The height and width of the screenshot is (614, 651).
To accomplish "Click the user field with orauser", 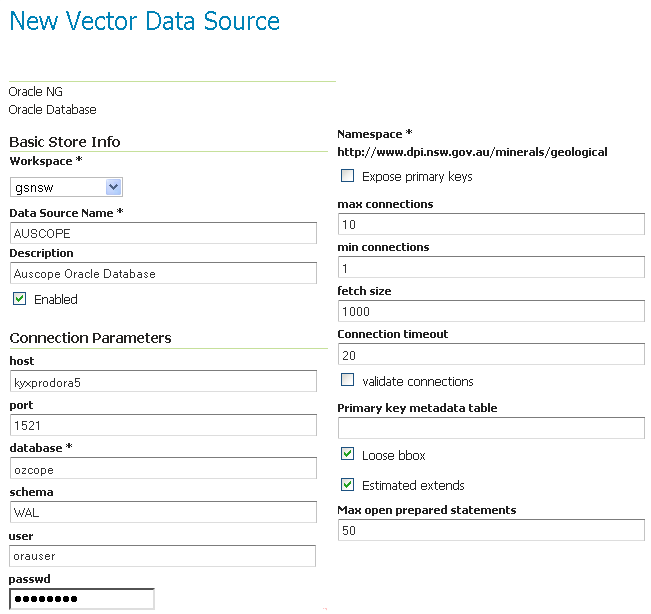I will [x=163, y=556].
